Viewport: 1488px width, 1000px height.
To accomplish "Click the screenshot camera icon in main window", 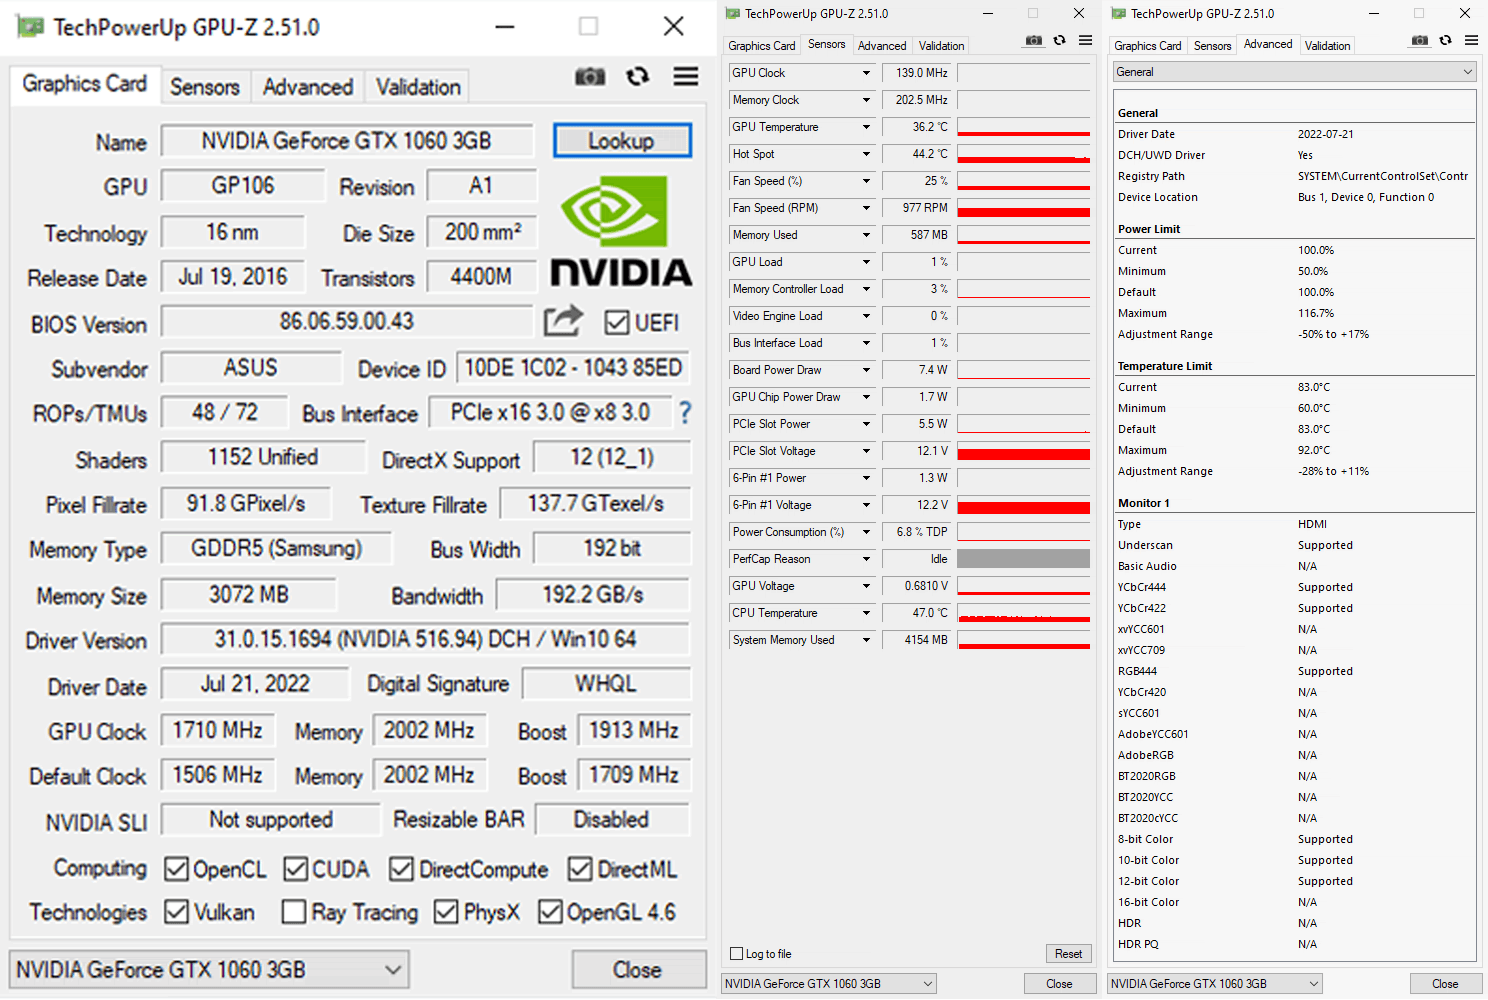I will pyautogui.click(x=590, y=77).
